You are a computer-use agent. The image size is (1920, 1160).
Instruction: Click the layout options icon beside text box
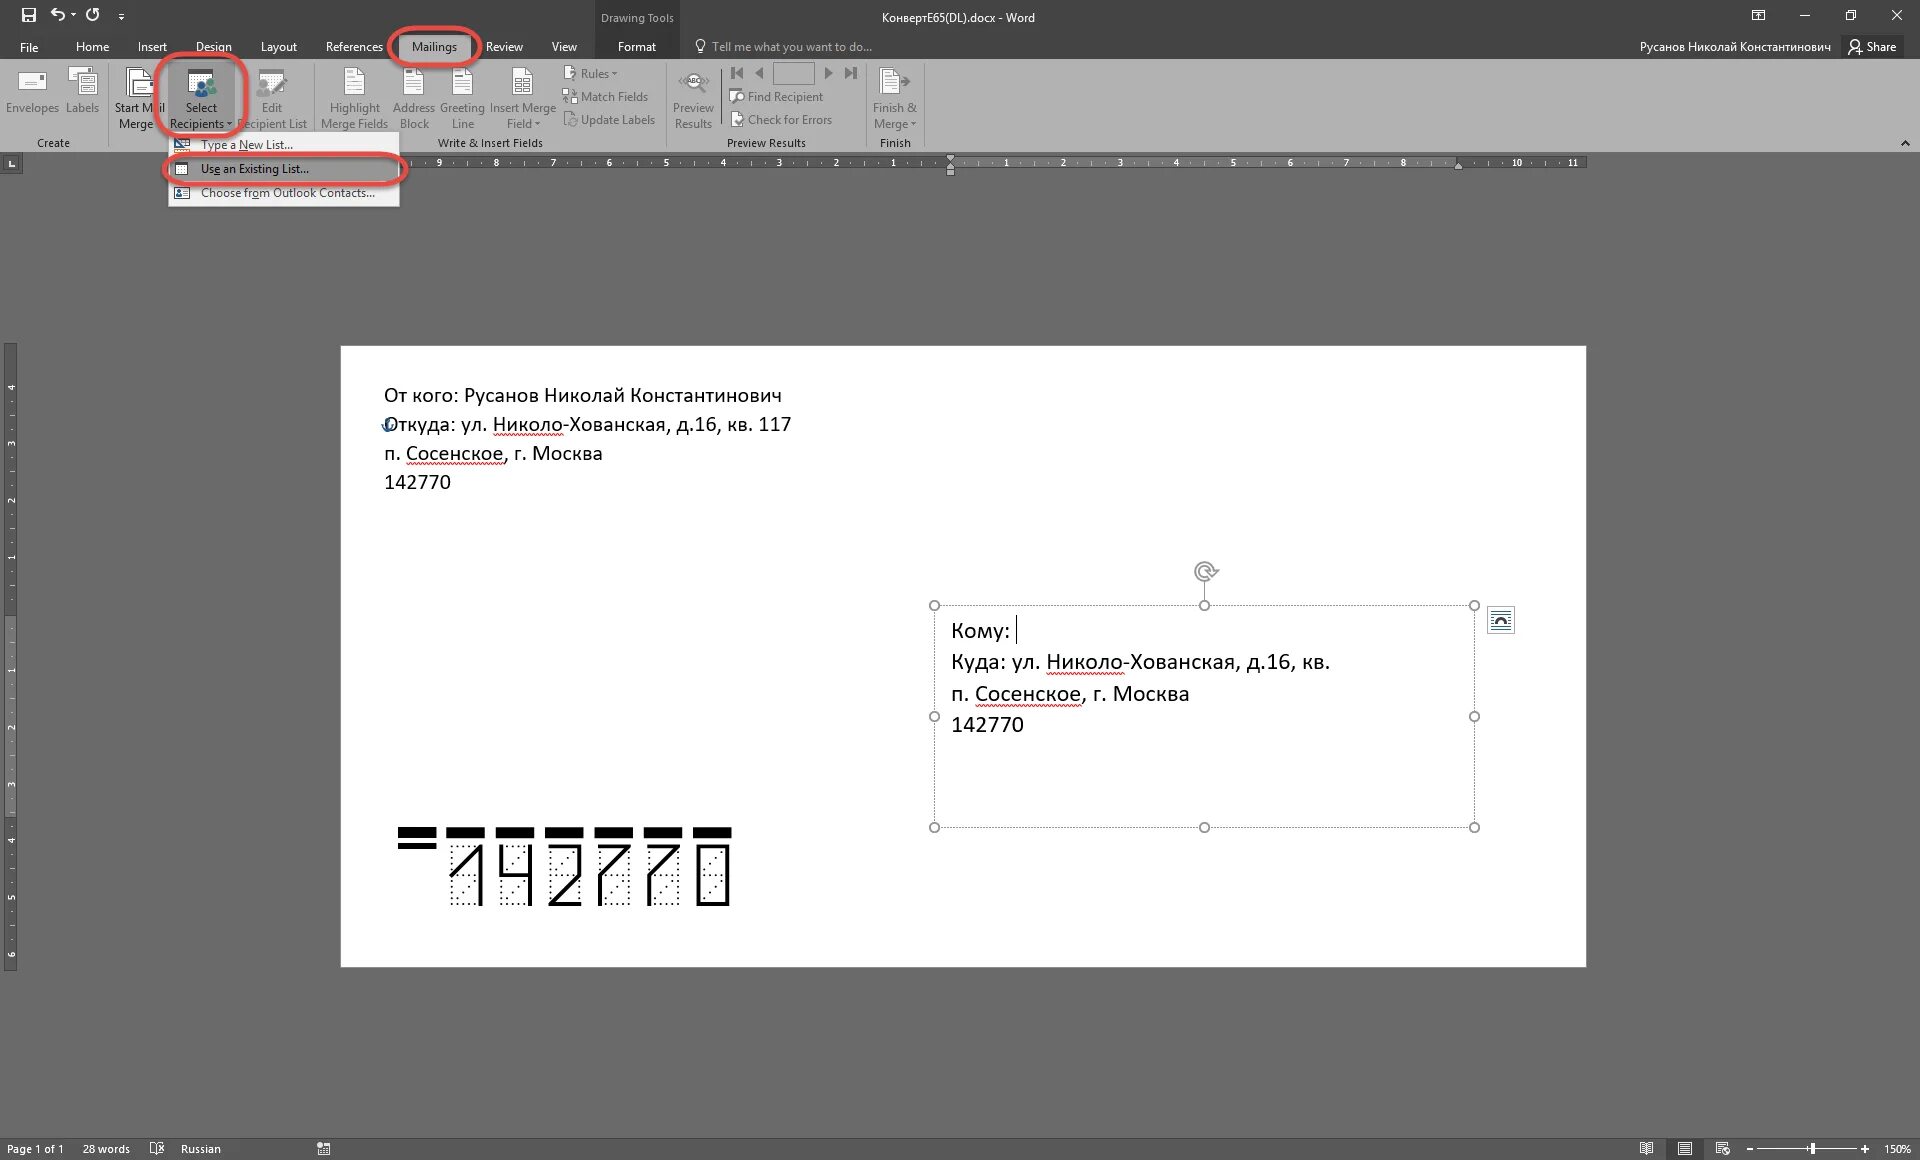(1500, 621)
